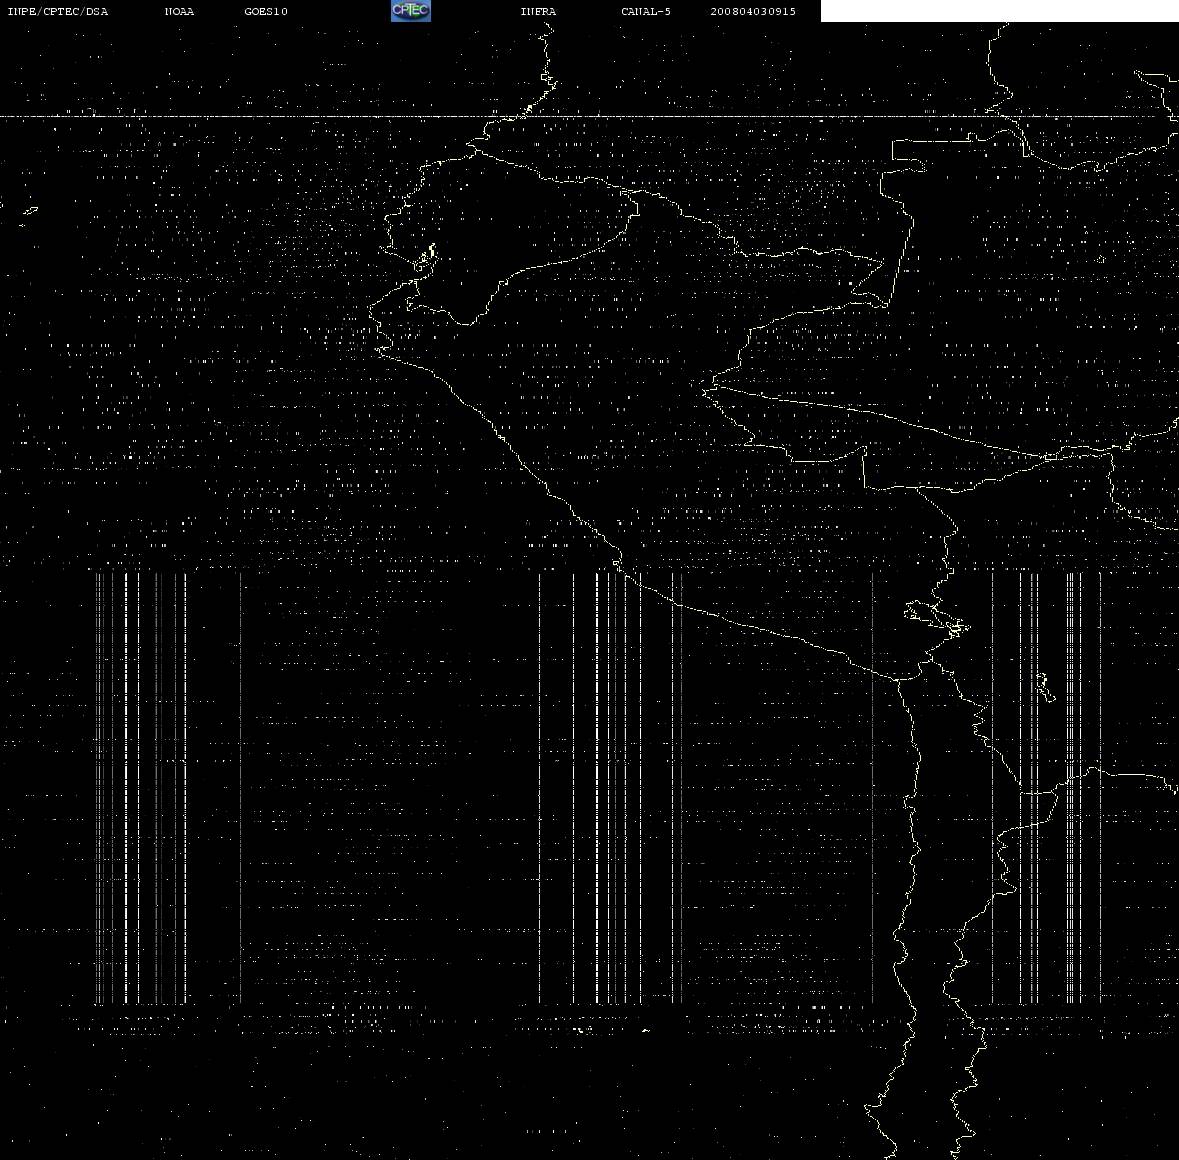Click the "INFRA" header label
The image size is (1179, 1160).
(x=538, y=11)
